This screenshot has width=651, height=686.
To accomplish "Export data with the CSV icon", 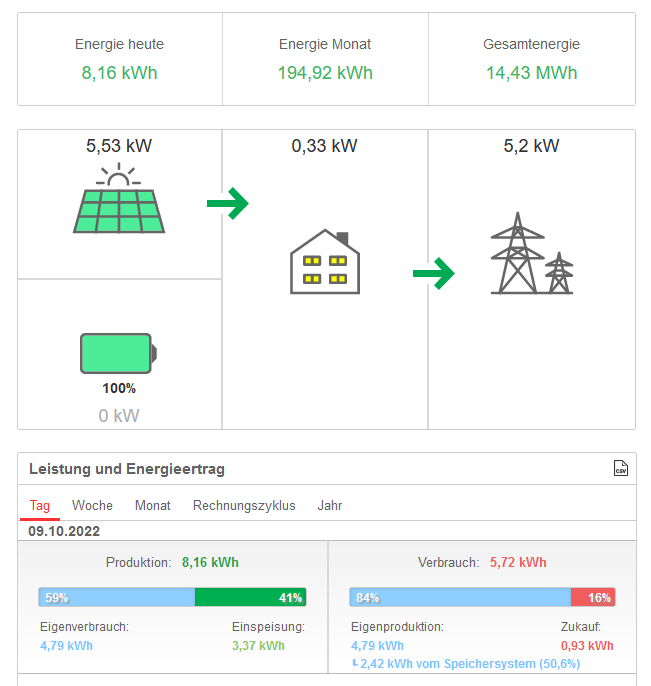I will (x=620, y=469).
